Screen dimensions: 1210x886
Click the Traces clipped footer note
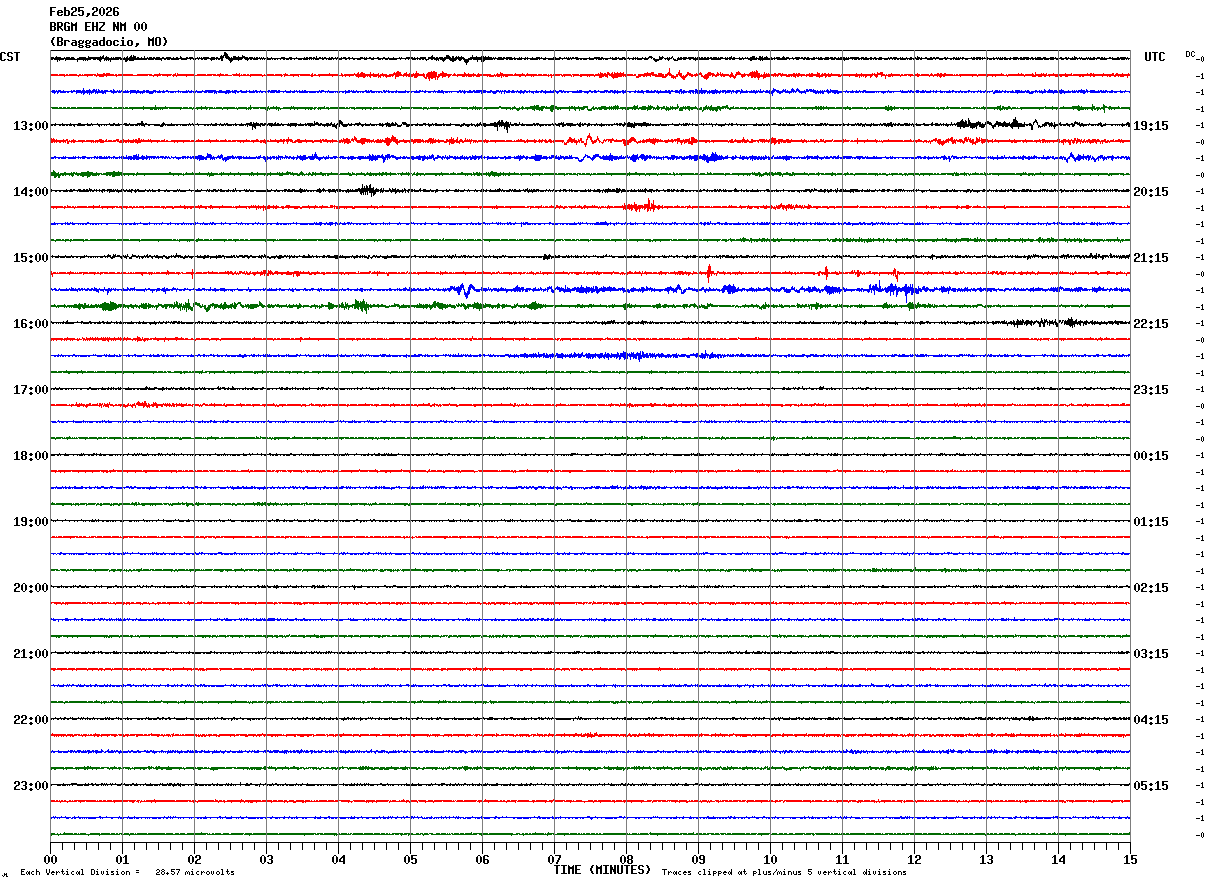(x=784, y=873)
